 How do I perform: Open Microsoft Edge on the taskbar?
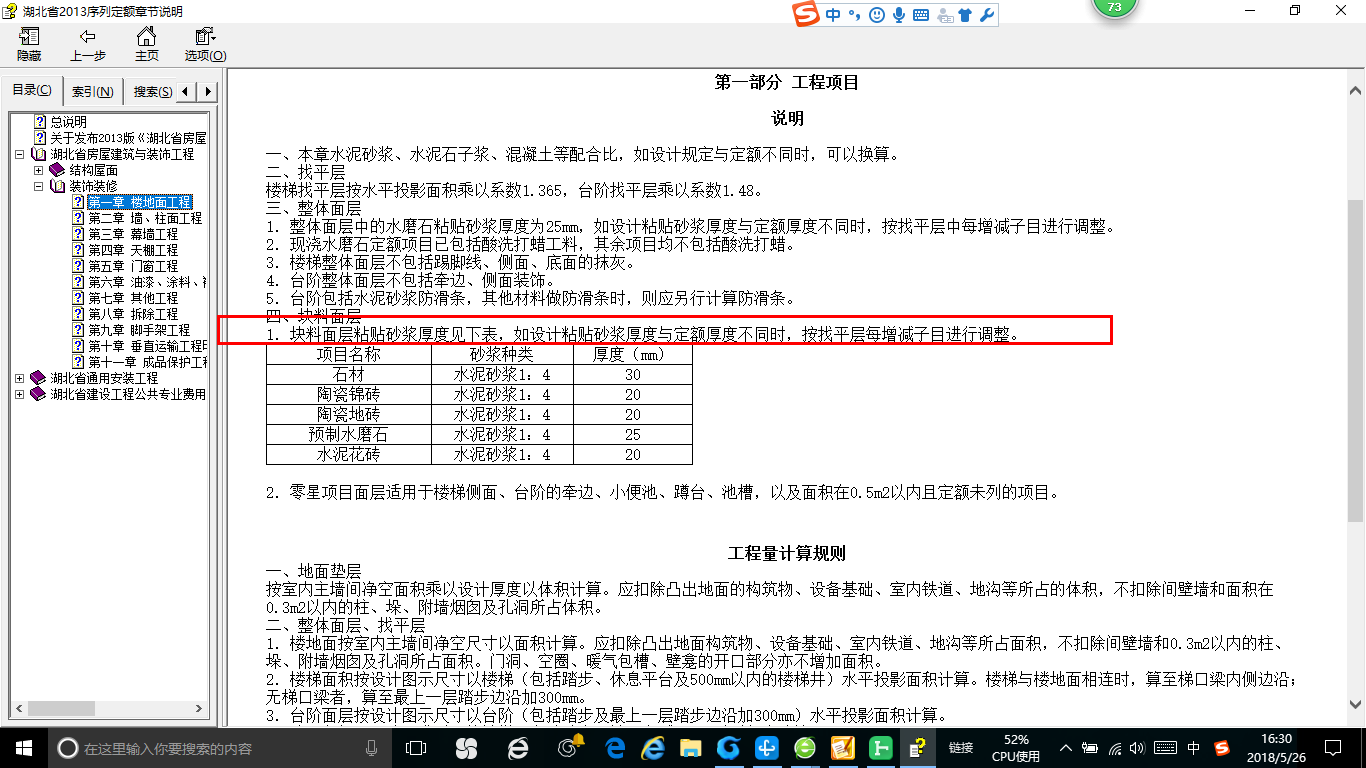click(616, 747)
